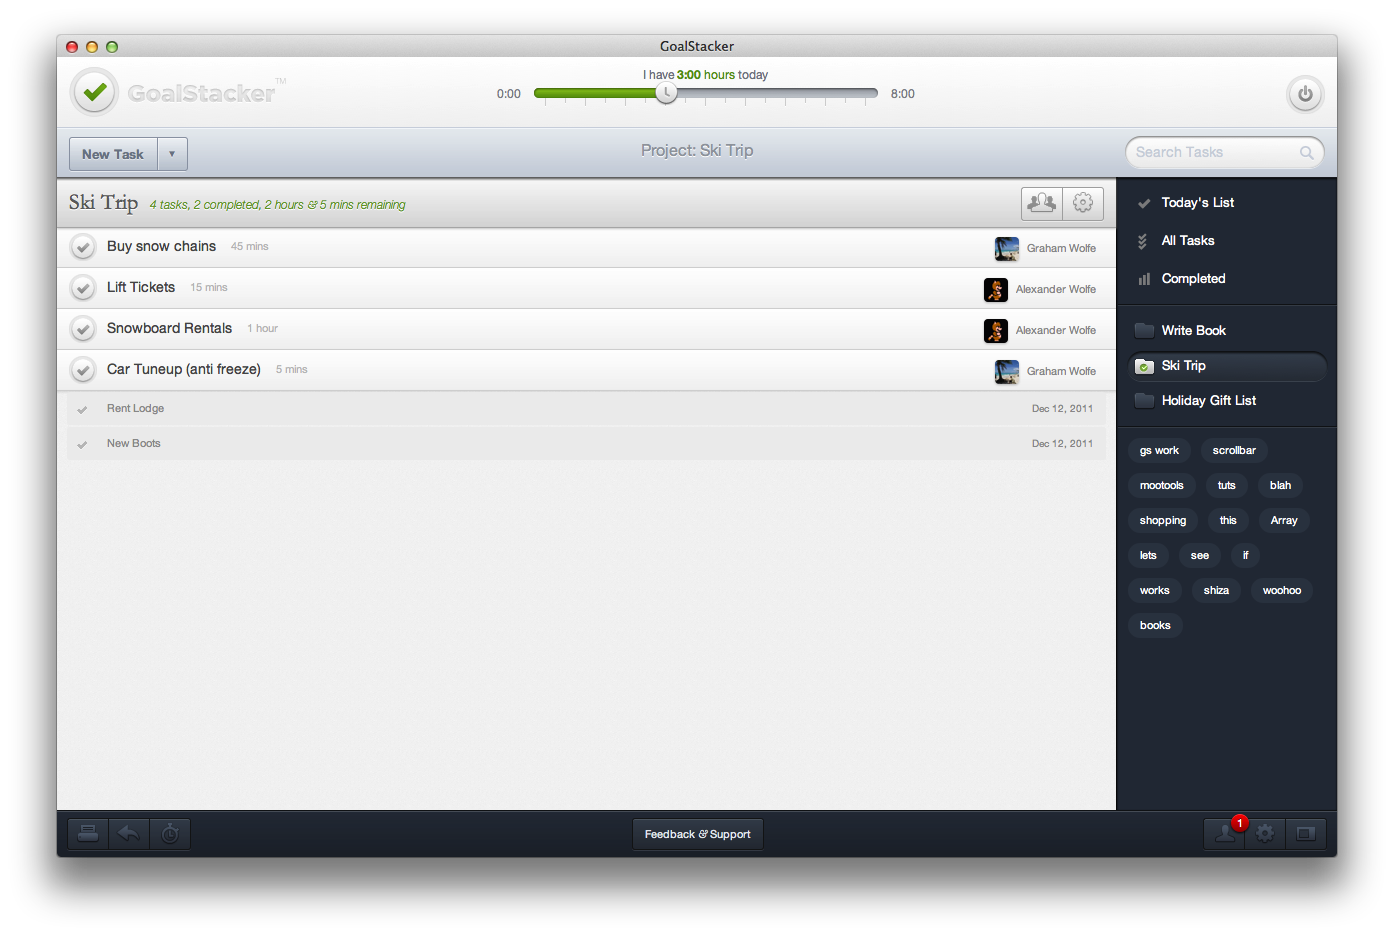Click Alexander Wolfe's avatar on Snowboard Rentals
1394x936 pixels.
(x=996, y=330)
